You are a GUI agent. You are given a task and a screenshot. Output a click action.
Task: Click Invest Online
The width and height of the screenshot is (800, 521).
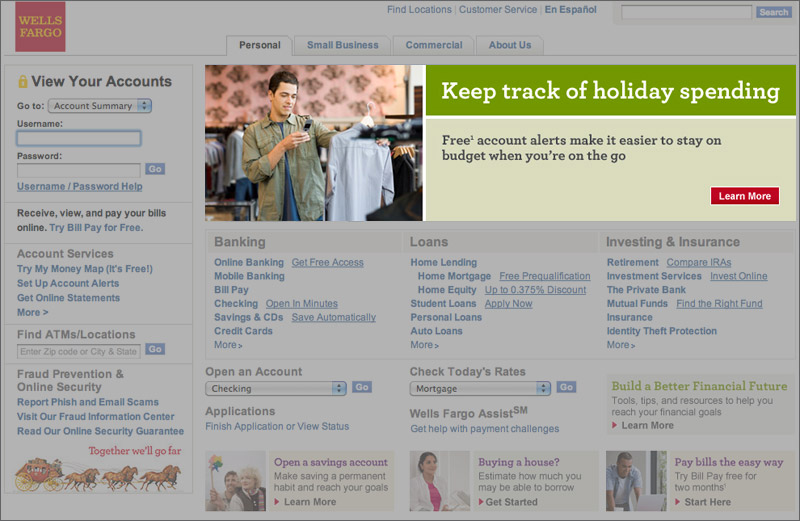pyautogui.click(x=738, y=276)
